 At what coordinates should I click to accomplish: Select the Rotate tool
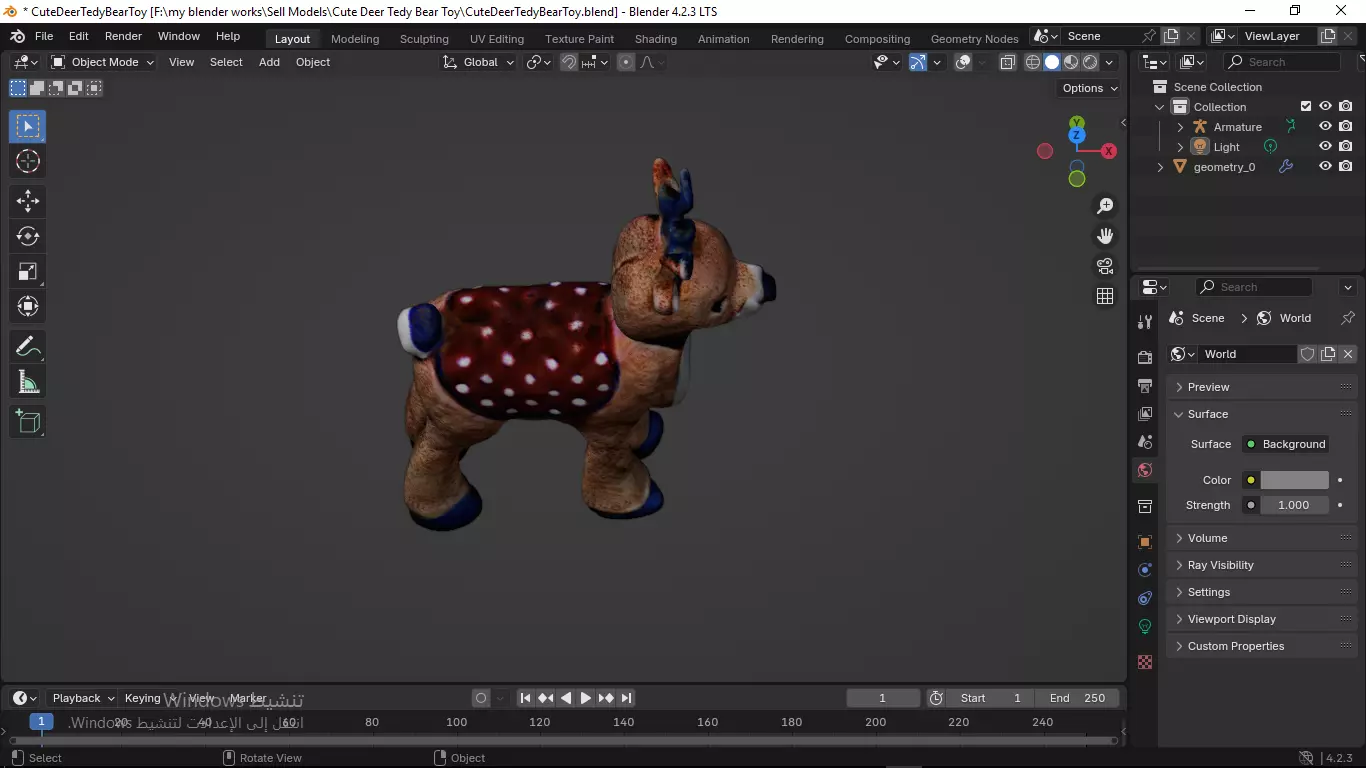(28, 236)
